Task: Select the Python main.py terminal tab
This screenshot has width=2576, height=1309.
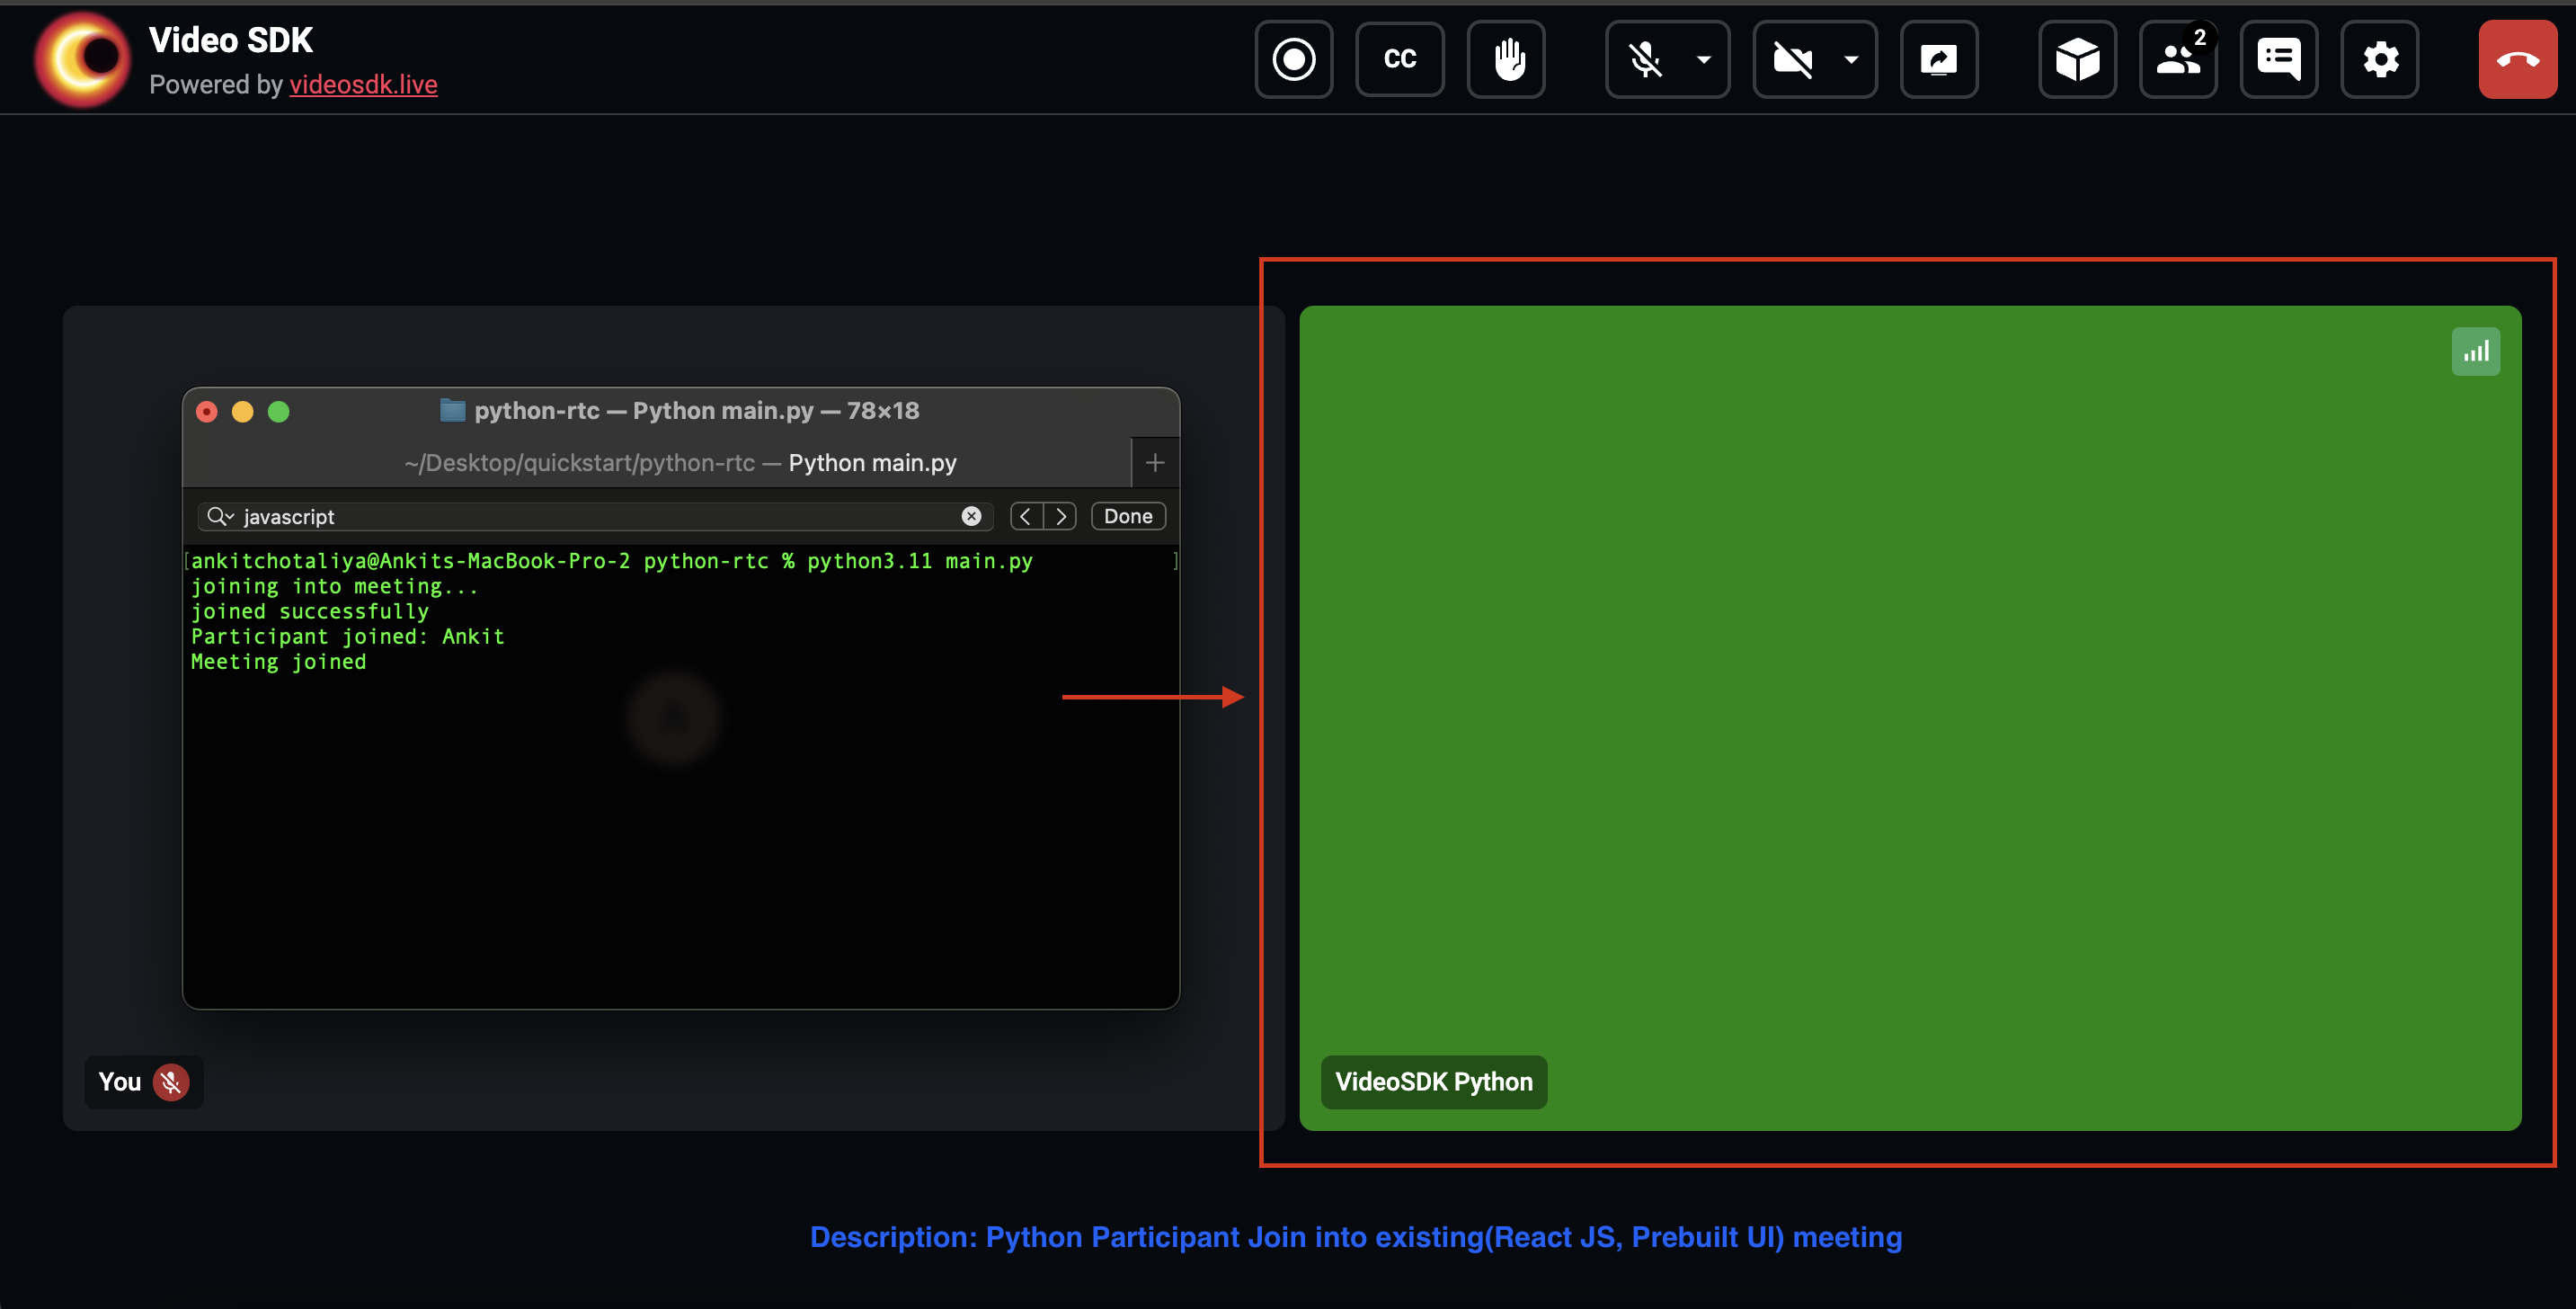Action: click(680, 463)
